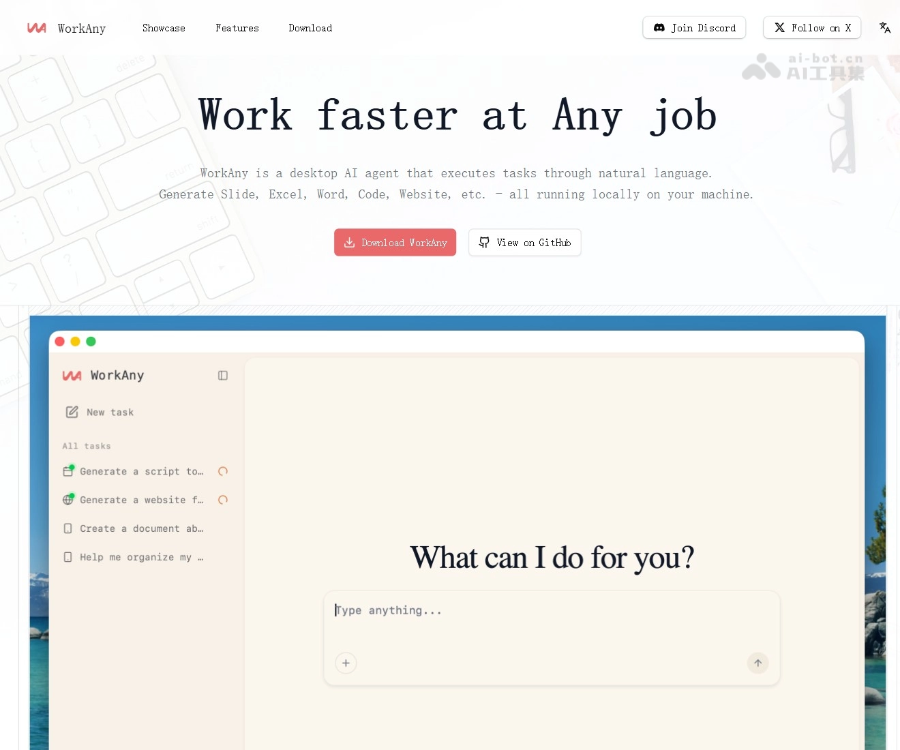The image size is (900, 750).
Task: Click the GitHub icon in View on GitHub
Action: point(483,242)
